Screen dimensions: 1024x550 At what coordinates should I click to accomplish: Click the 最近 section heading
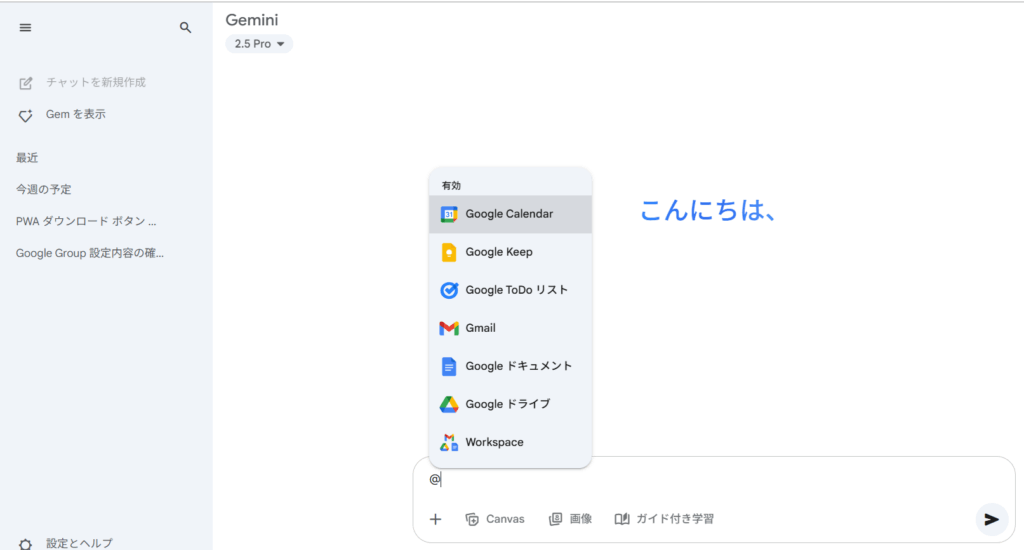(x=27, y=158)
